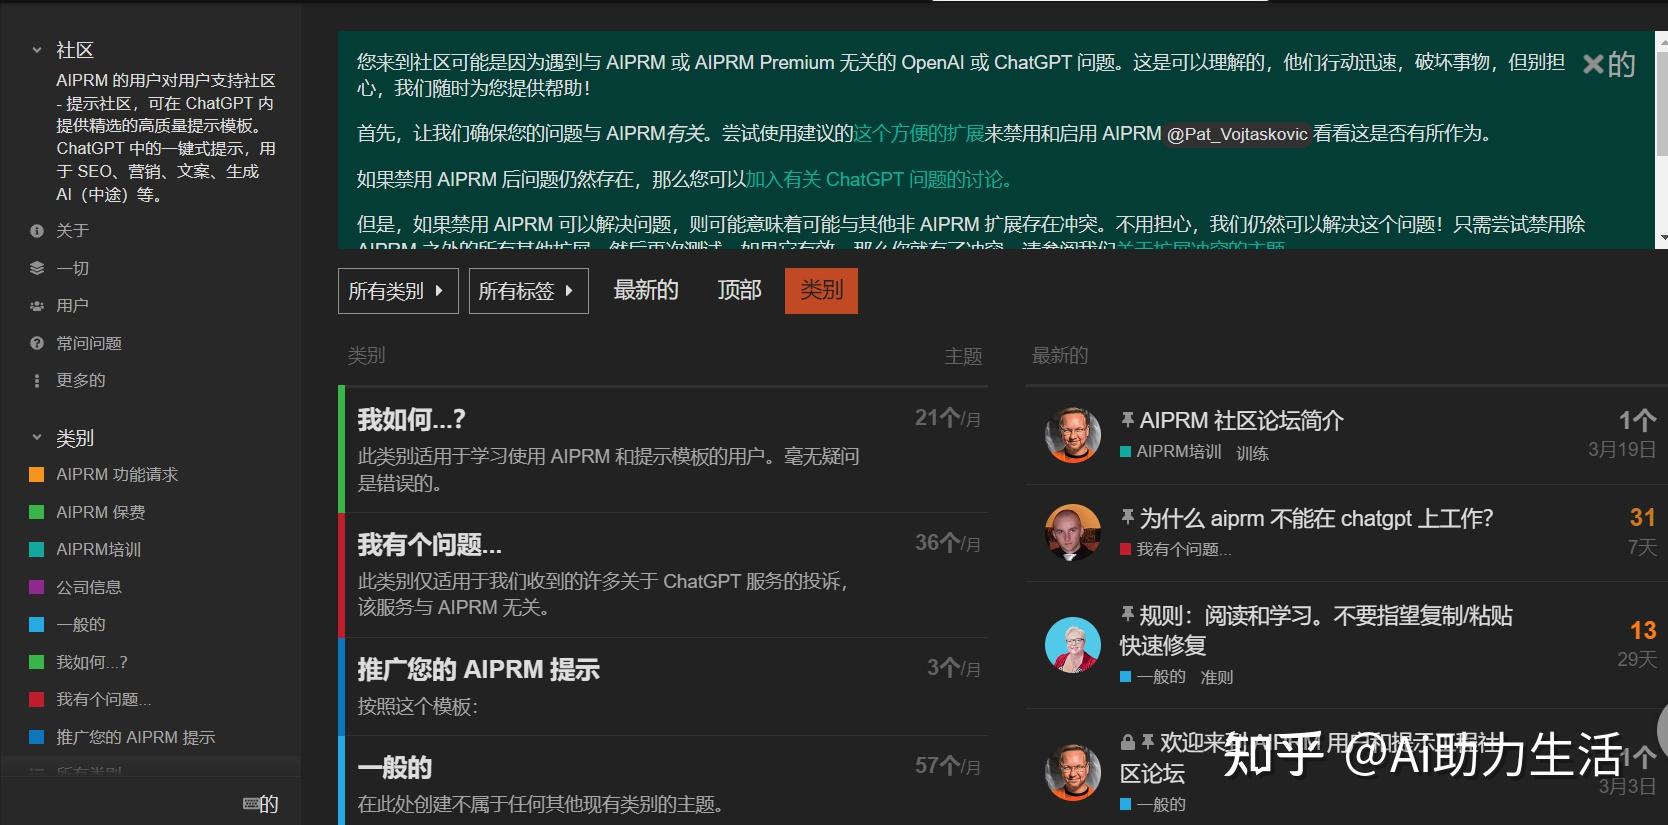The width and height of the screenshot is (1668, 825).
Task: Follow the 这个方便的扩展 link in banner
Action: pyautogui.click(x=918, y=133)
